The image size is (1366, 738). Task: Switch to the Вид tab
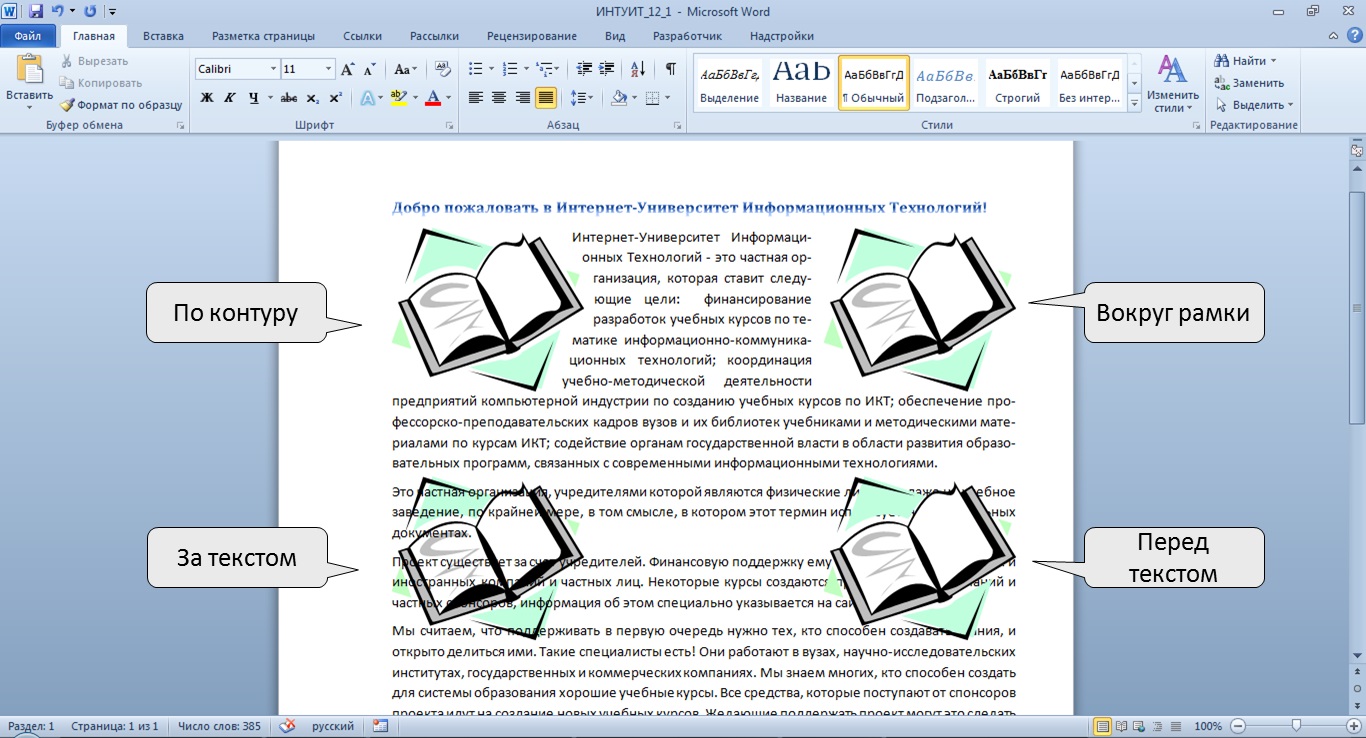pos(615,36)
